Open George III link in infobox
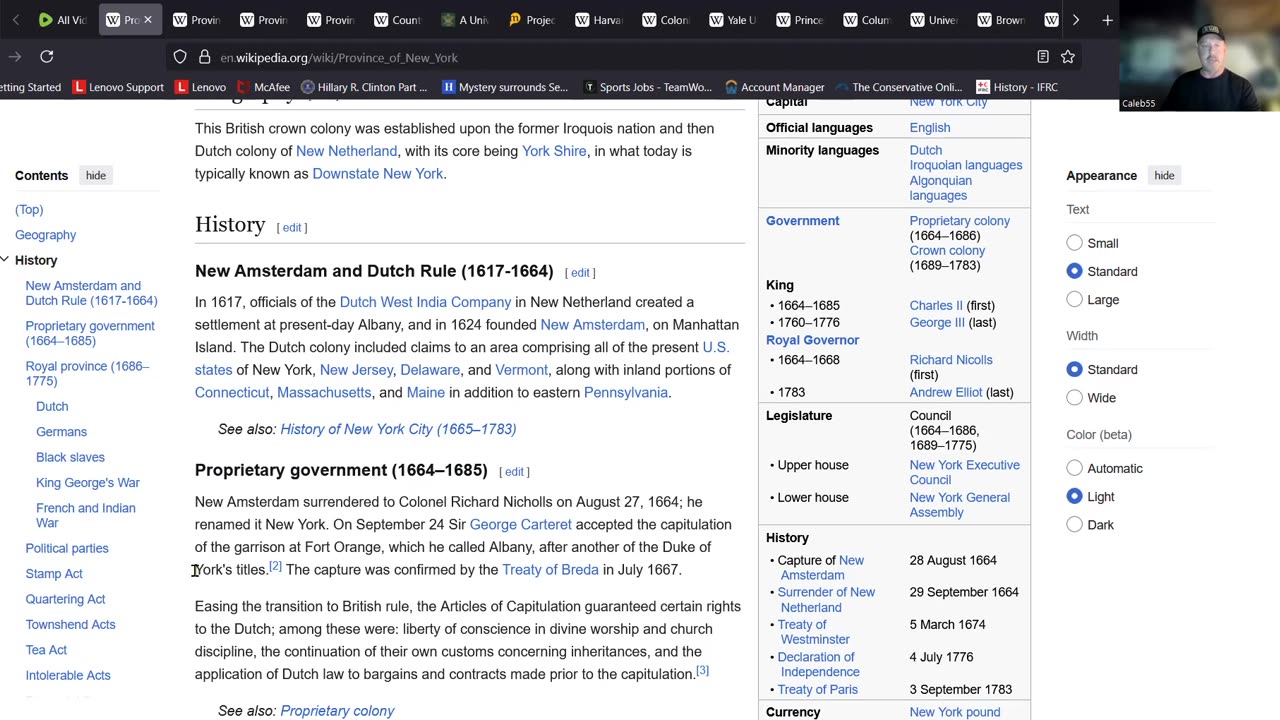Screen dimensions: 1280x720 pyautogui.click(x=937, y=322)
